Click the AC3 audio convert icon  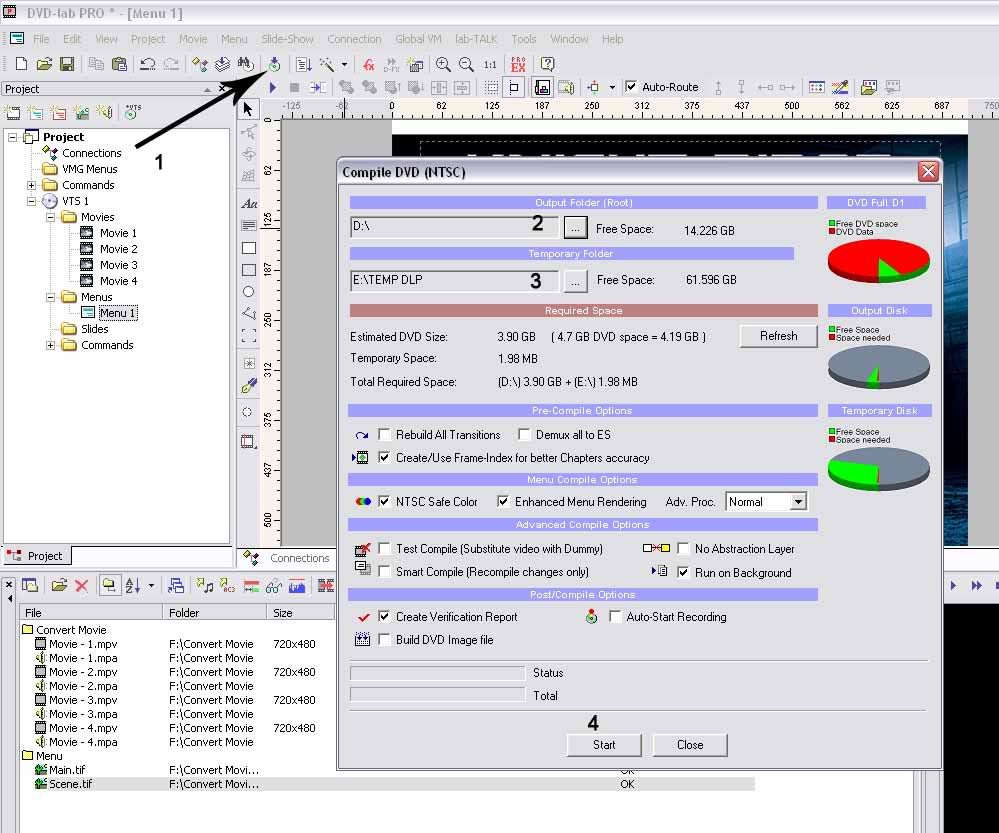227,585
